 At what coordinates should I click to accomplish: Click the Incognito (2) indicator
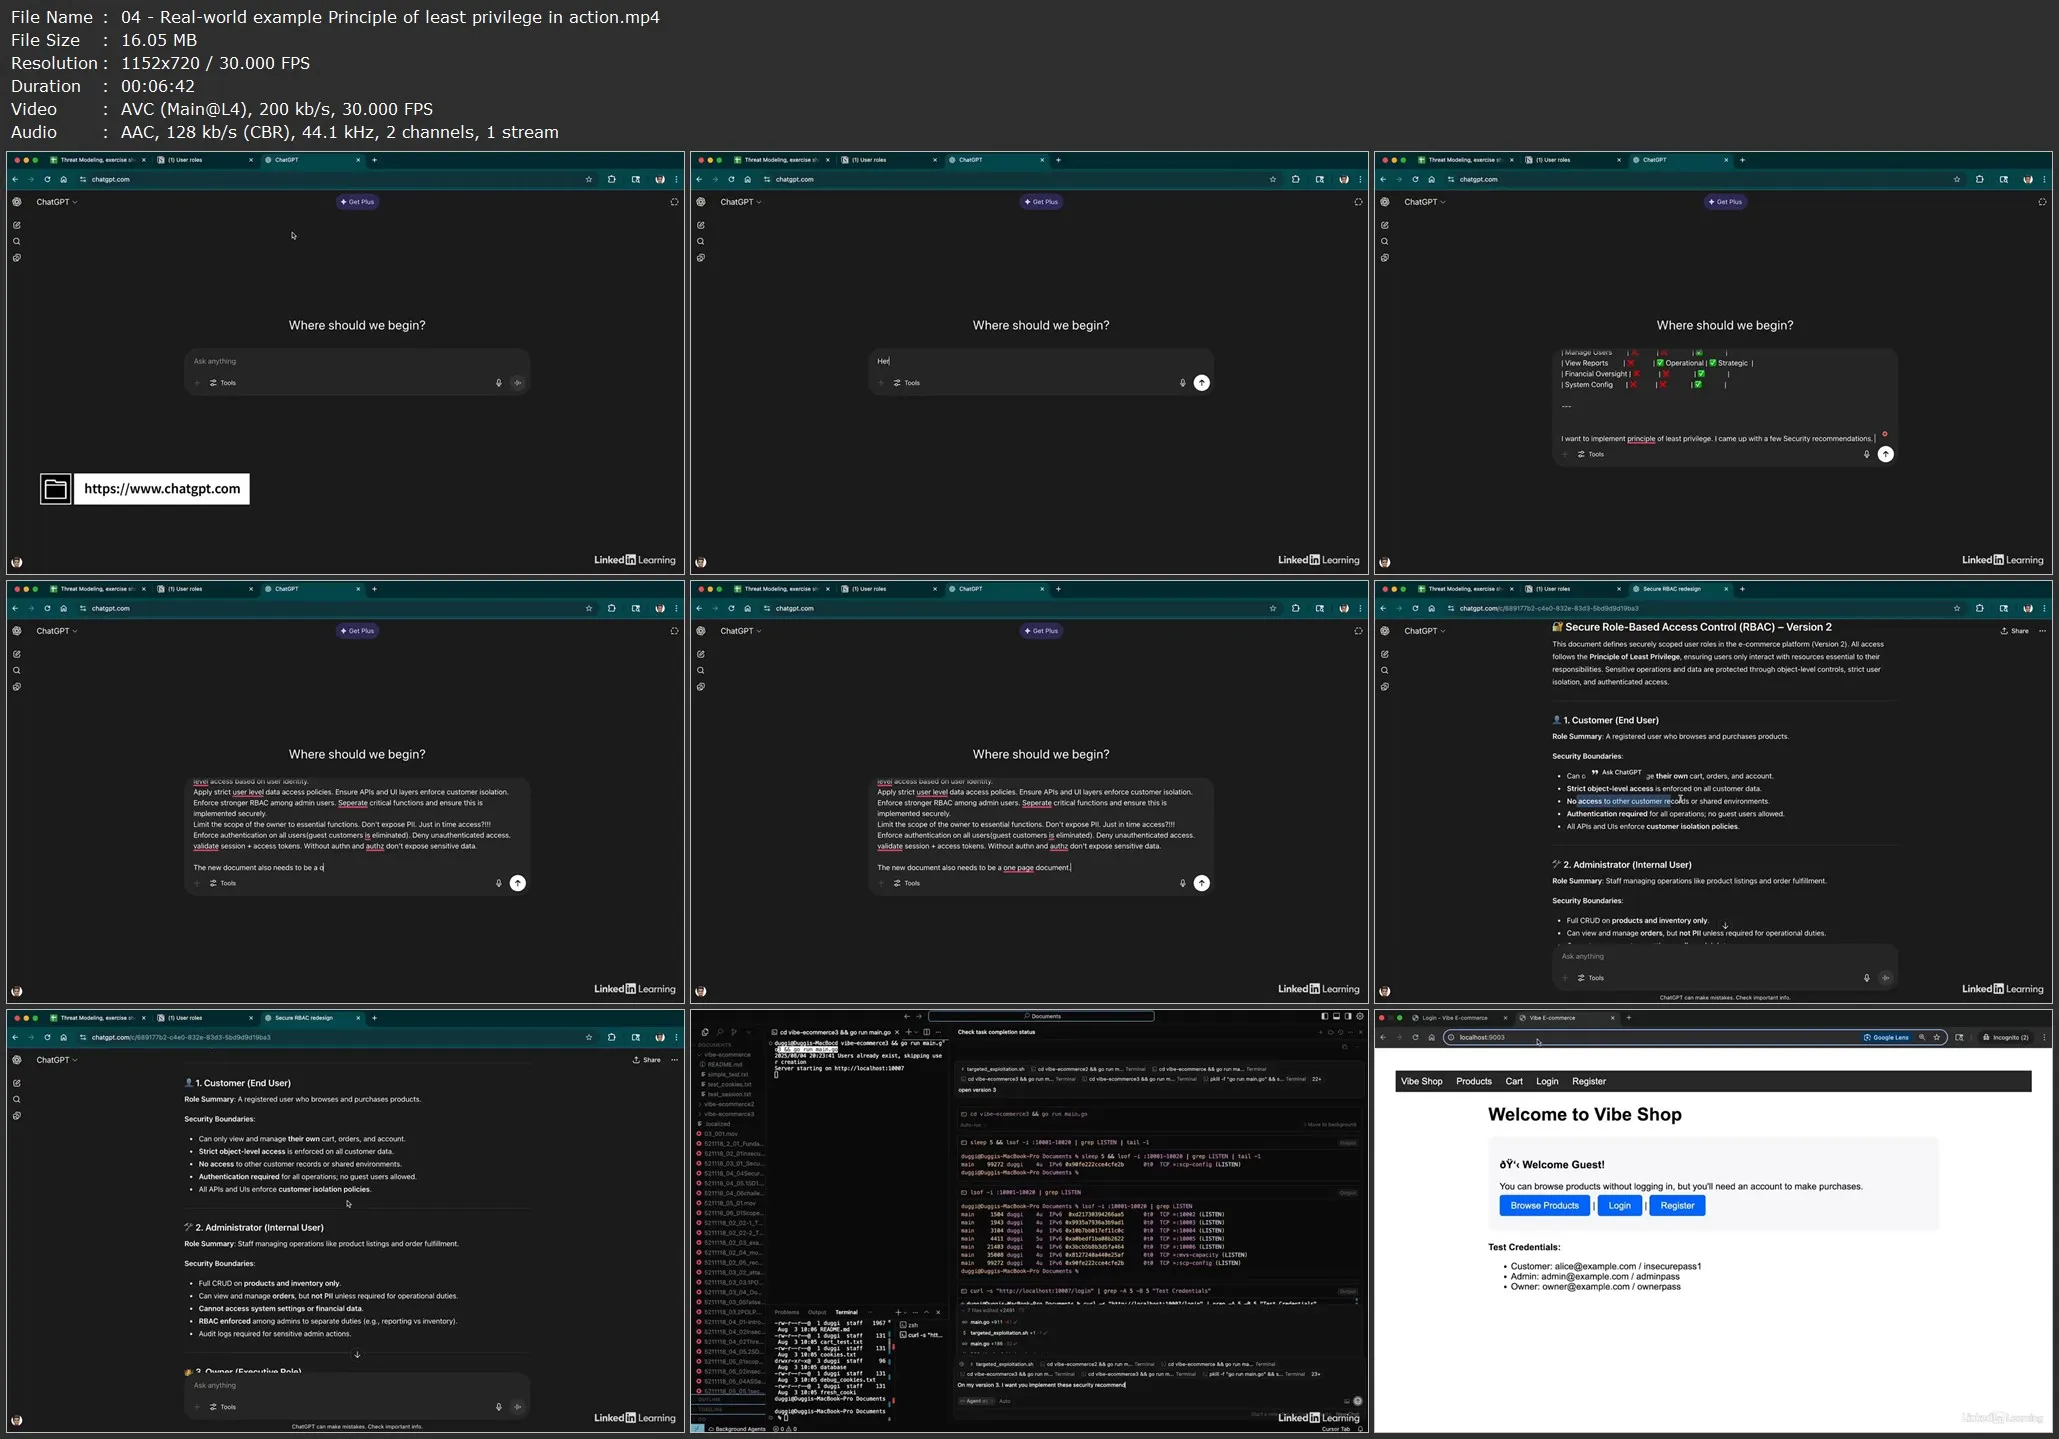click(2006, 1037)
